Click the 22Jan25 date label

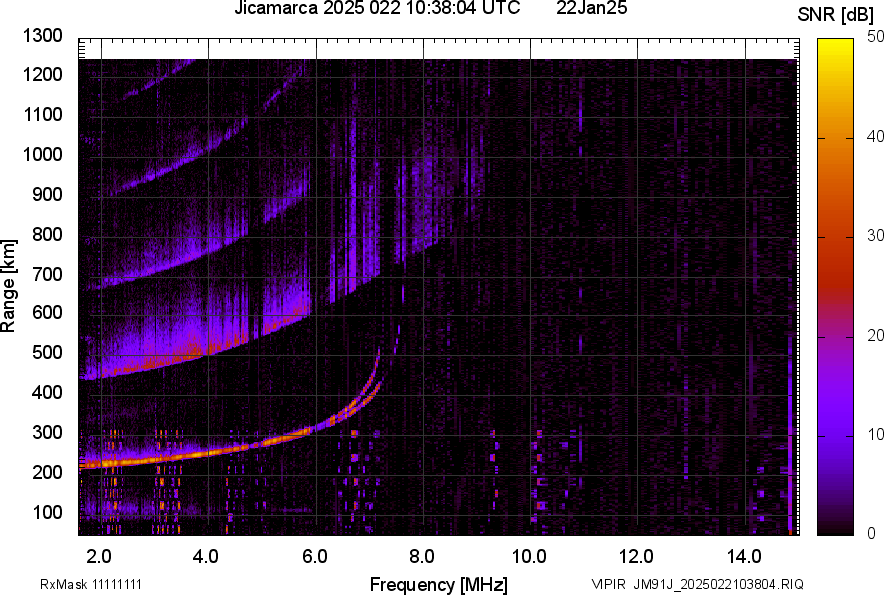592,9
